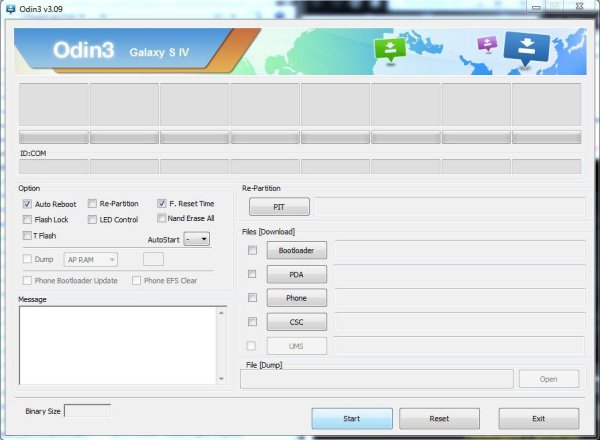The height and width of the screenshot is (440, 600).
Task: Minimize the Odin3 window
Action: pyautogui.click(x=536, y=7)
